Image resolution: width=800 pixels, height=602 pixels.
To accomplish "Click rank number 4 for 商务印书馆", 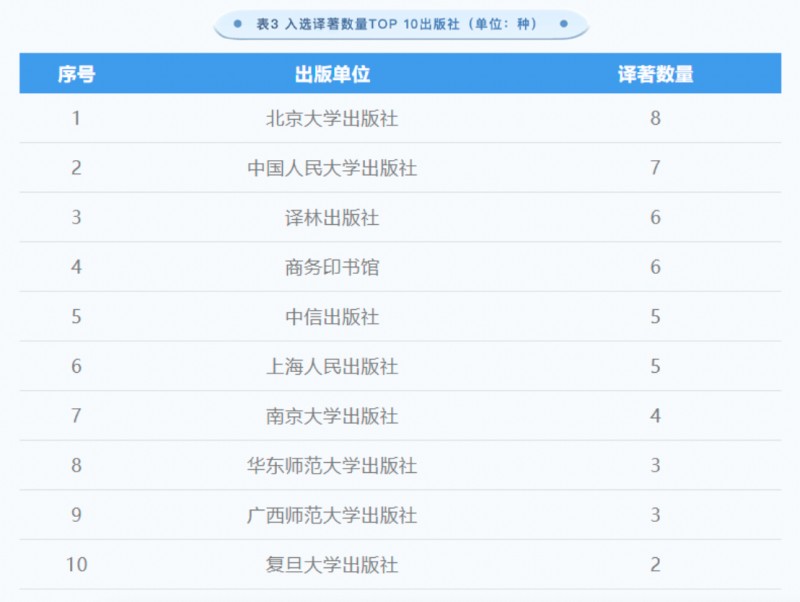I will coord(77,267).
